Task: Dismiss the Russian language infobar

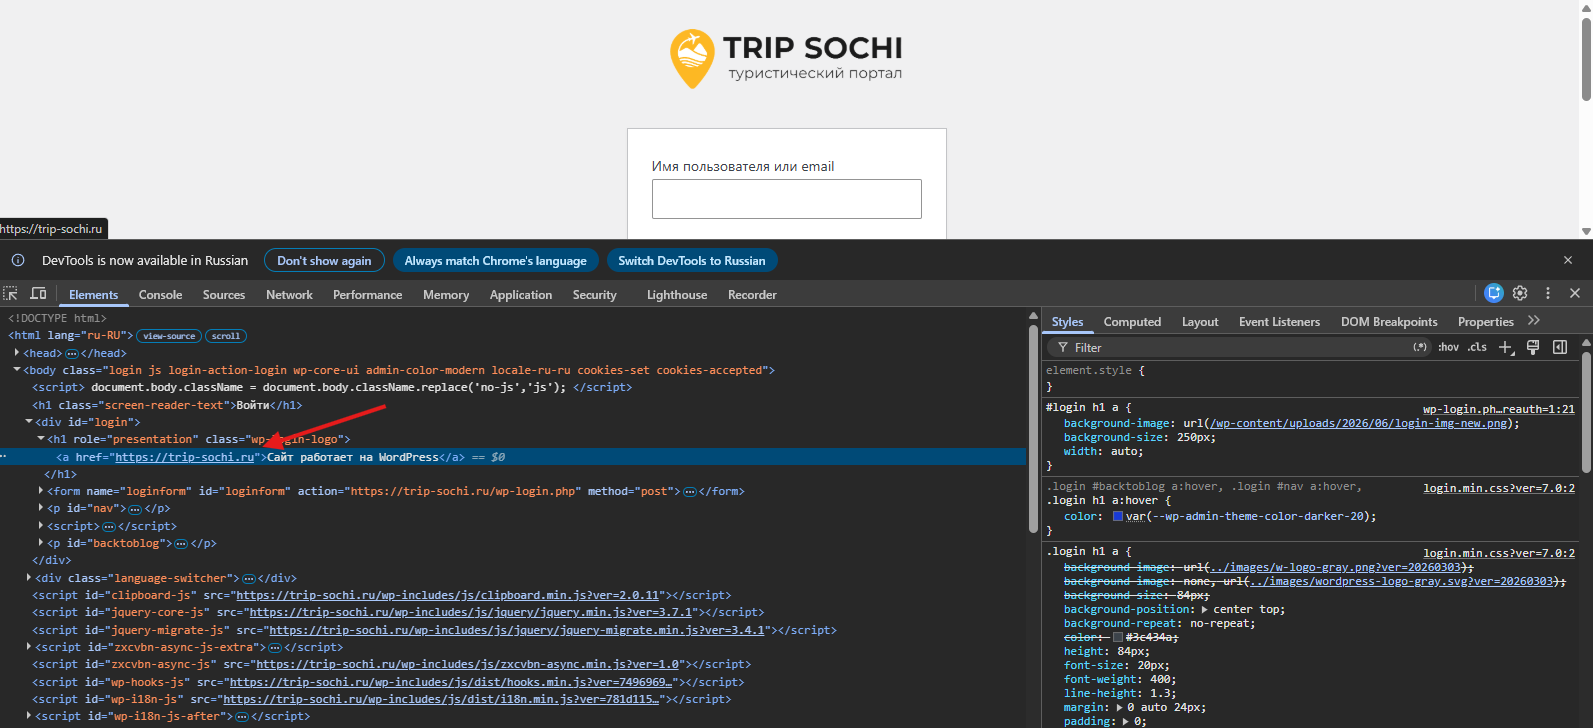Action: (1568, 260)
